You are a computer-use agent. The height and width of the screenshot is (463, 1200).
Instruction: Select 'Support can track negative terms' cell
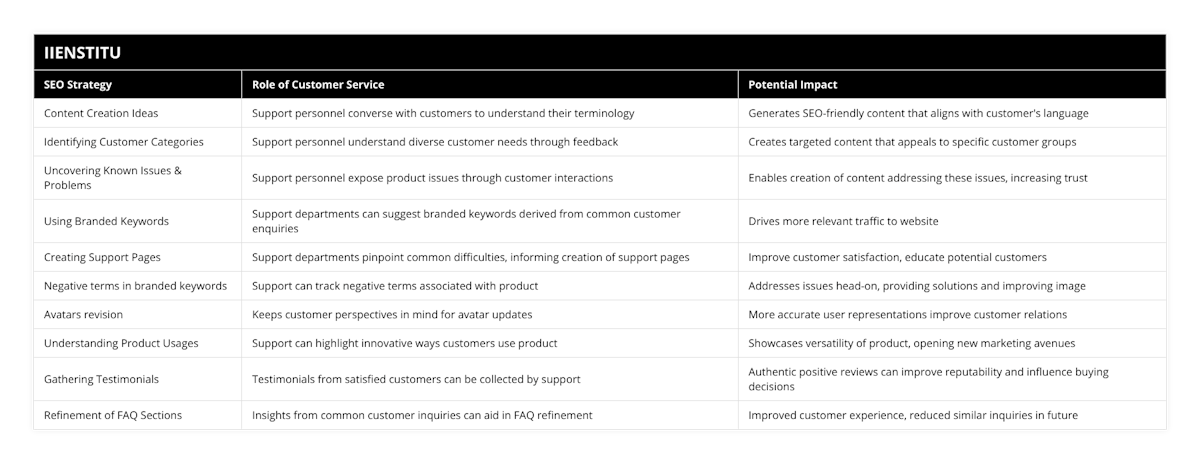tap(395, 286)
